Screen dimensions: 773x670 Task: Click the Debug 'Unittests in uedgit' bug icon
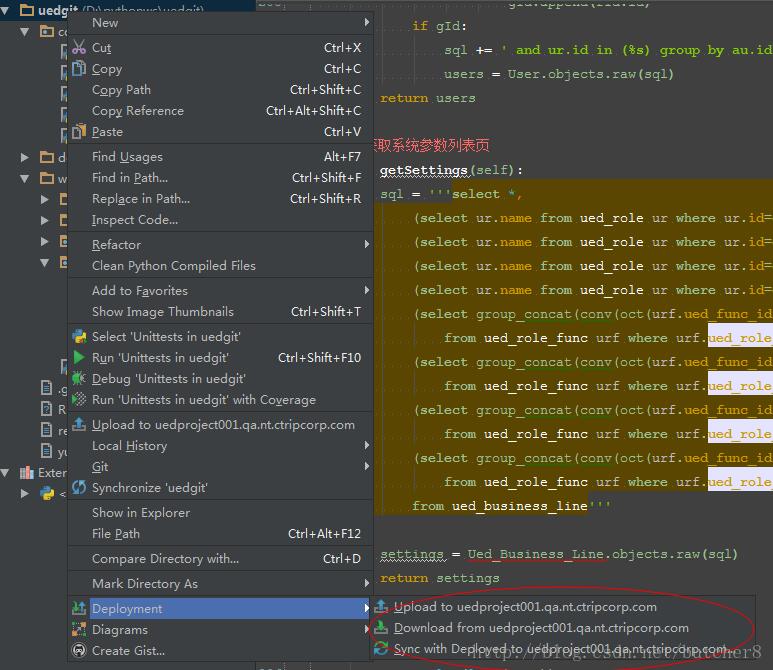click(79, 379)
